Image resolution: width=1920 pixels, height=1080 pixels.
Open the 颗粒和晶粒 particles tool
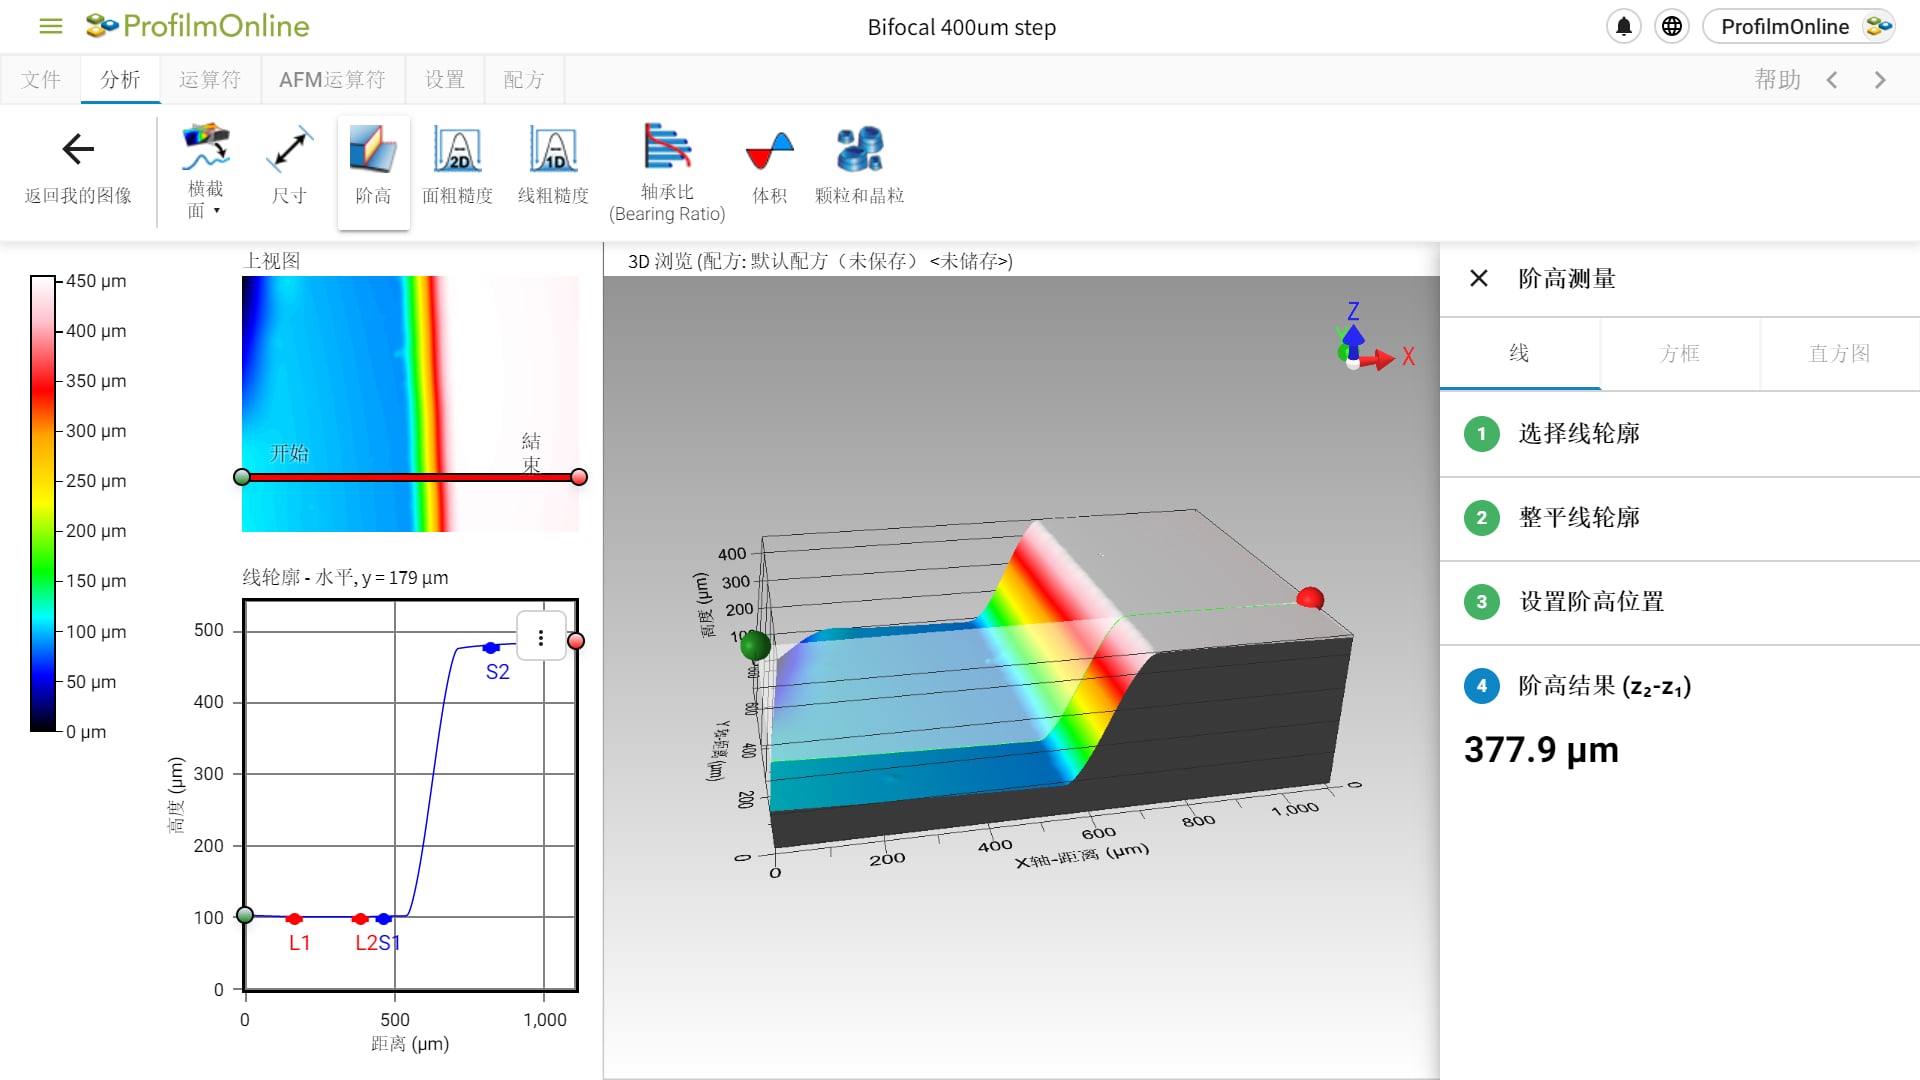859,168
